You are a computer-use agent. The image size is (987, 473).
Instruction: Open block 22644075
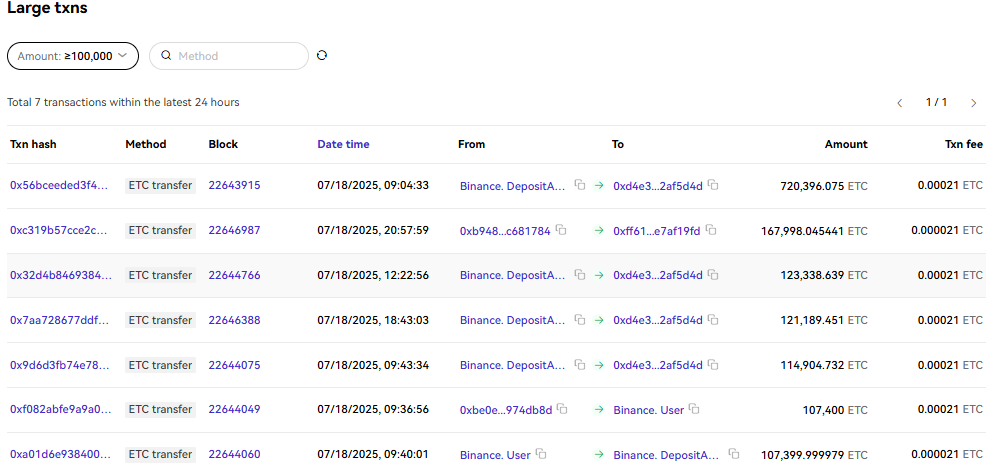pyautogui.click(x=234, y=365)
